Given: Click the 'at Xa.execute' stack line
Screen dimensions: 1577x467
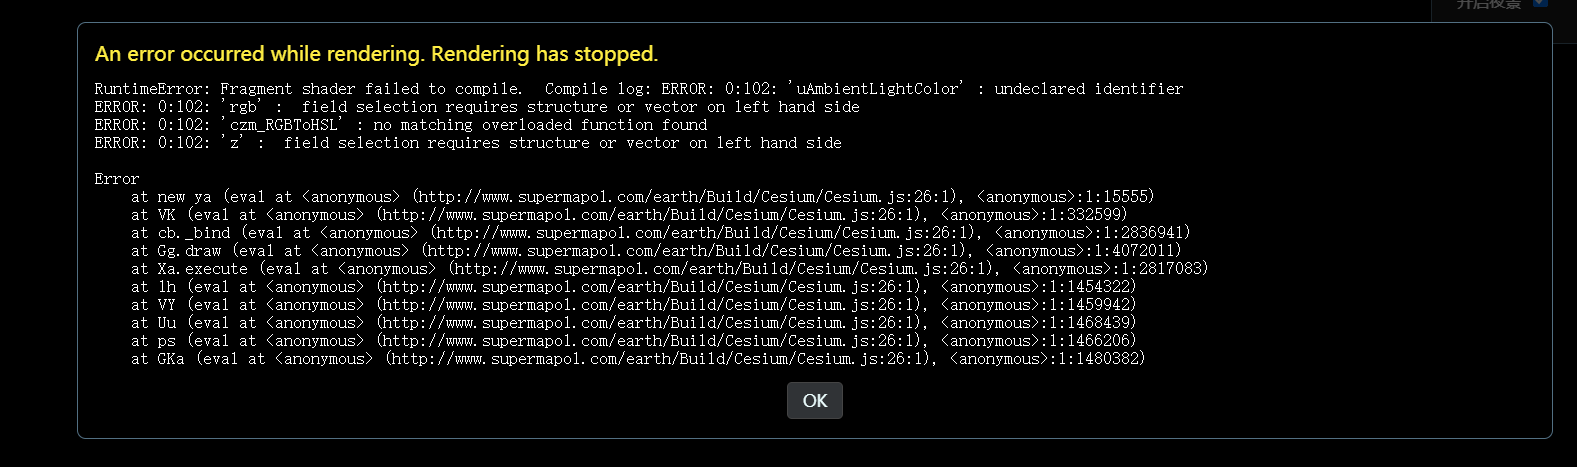Looking at the screenshot, I should pyautogui.click(x=669, y=269).
